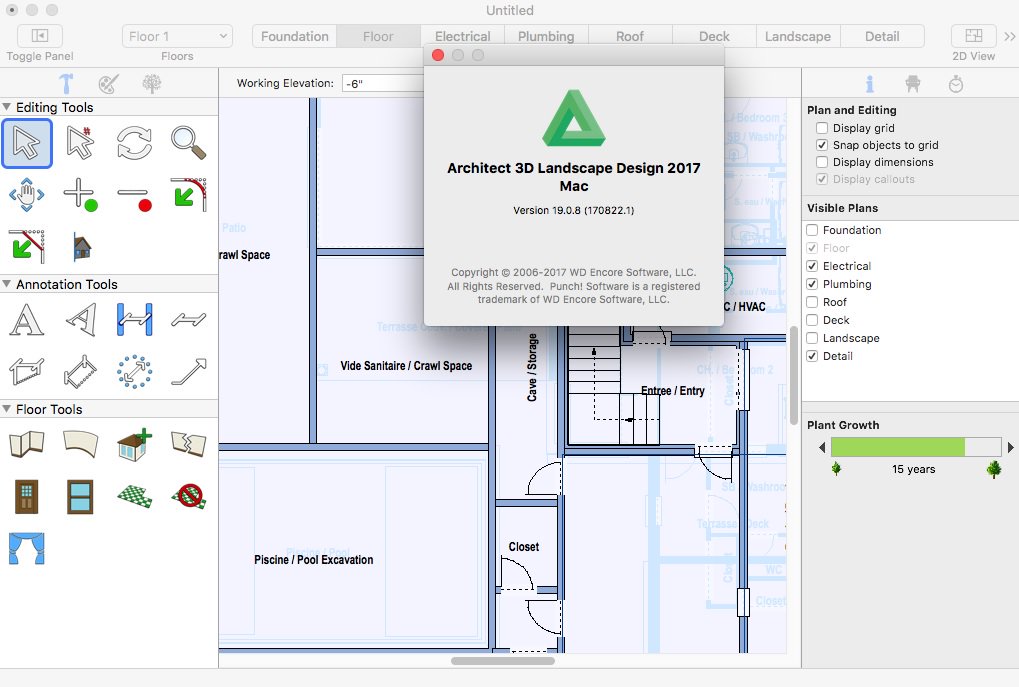
Task: Select the dotted circle radial dimension tool
Action: click(135, 372)
